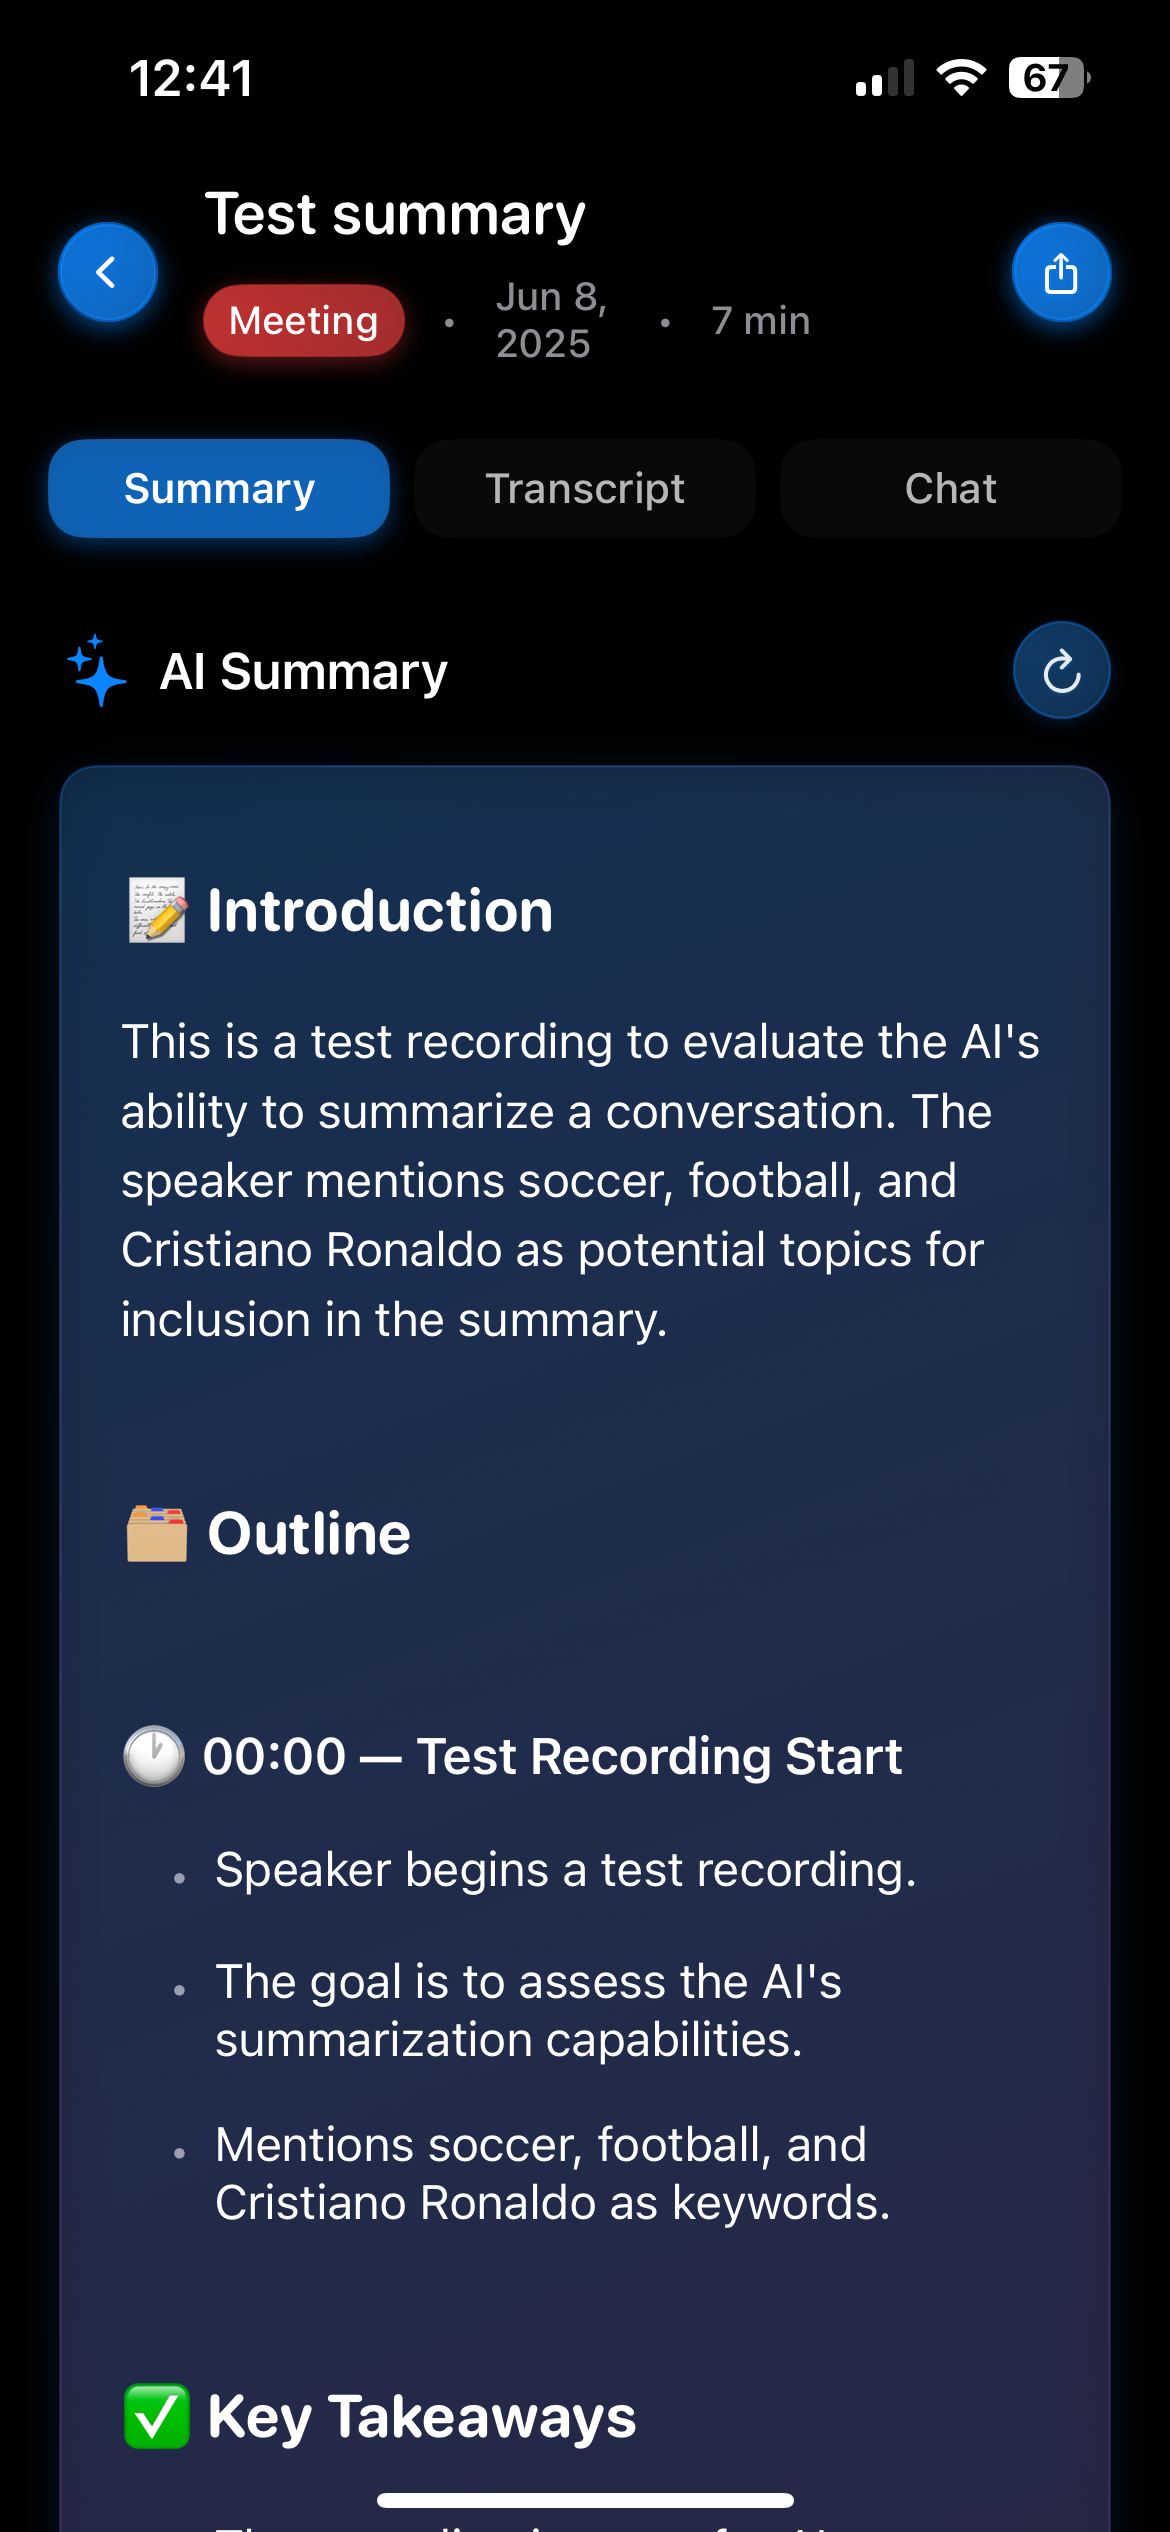1170x2532 pixels.
Task: Switch to the Transcript tab
Action: point(585,489)
